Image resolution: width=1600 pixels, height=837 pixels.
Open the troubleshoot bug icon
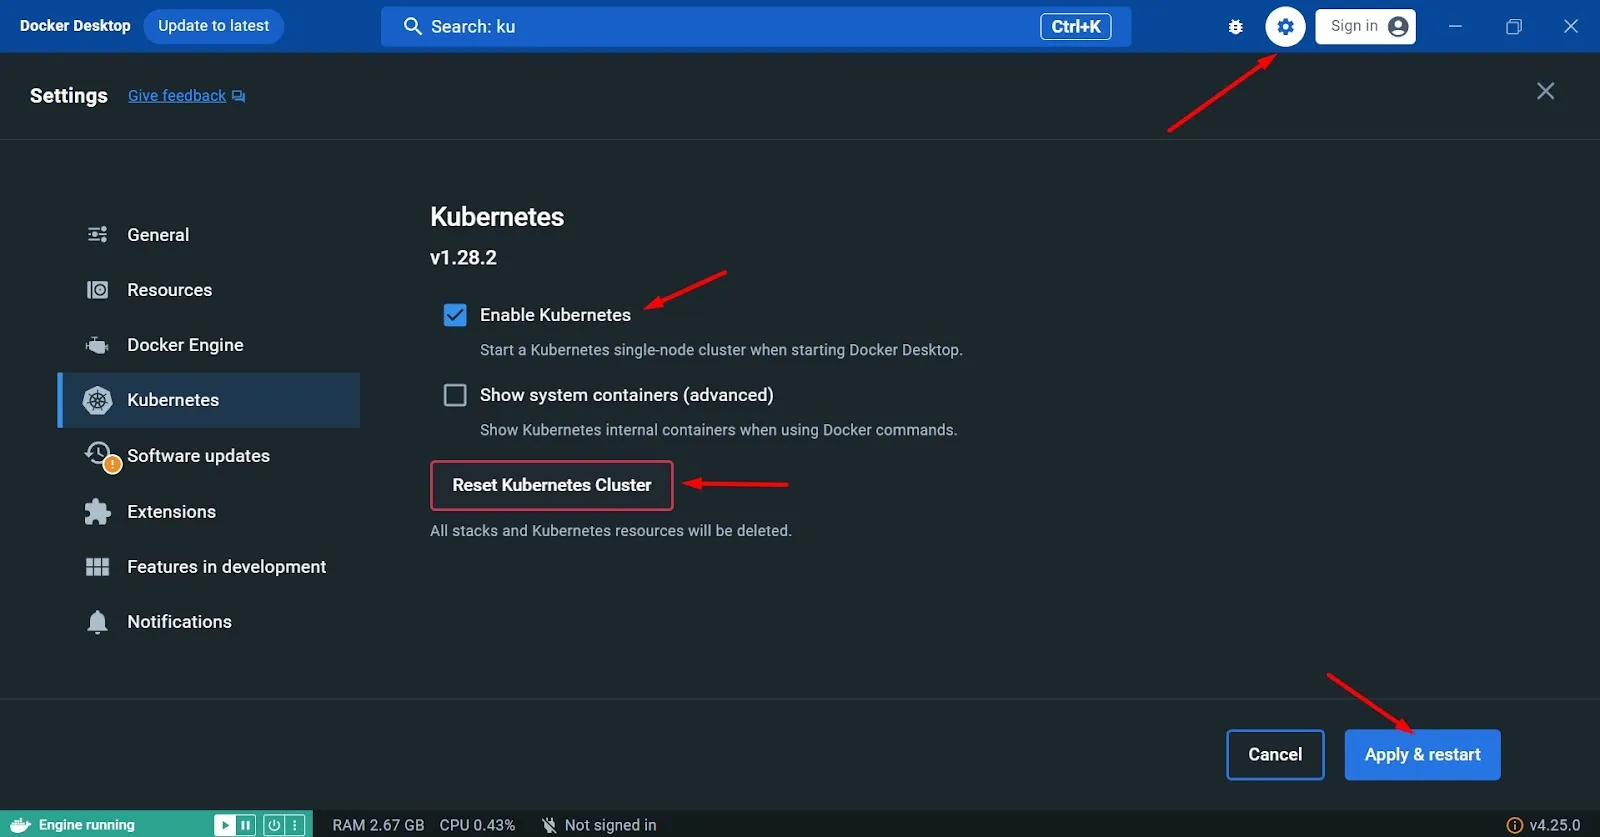point(1236,27)
